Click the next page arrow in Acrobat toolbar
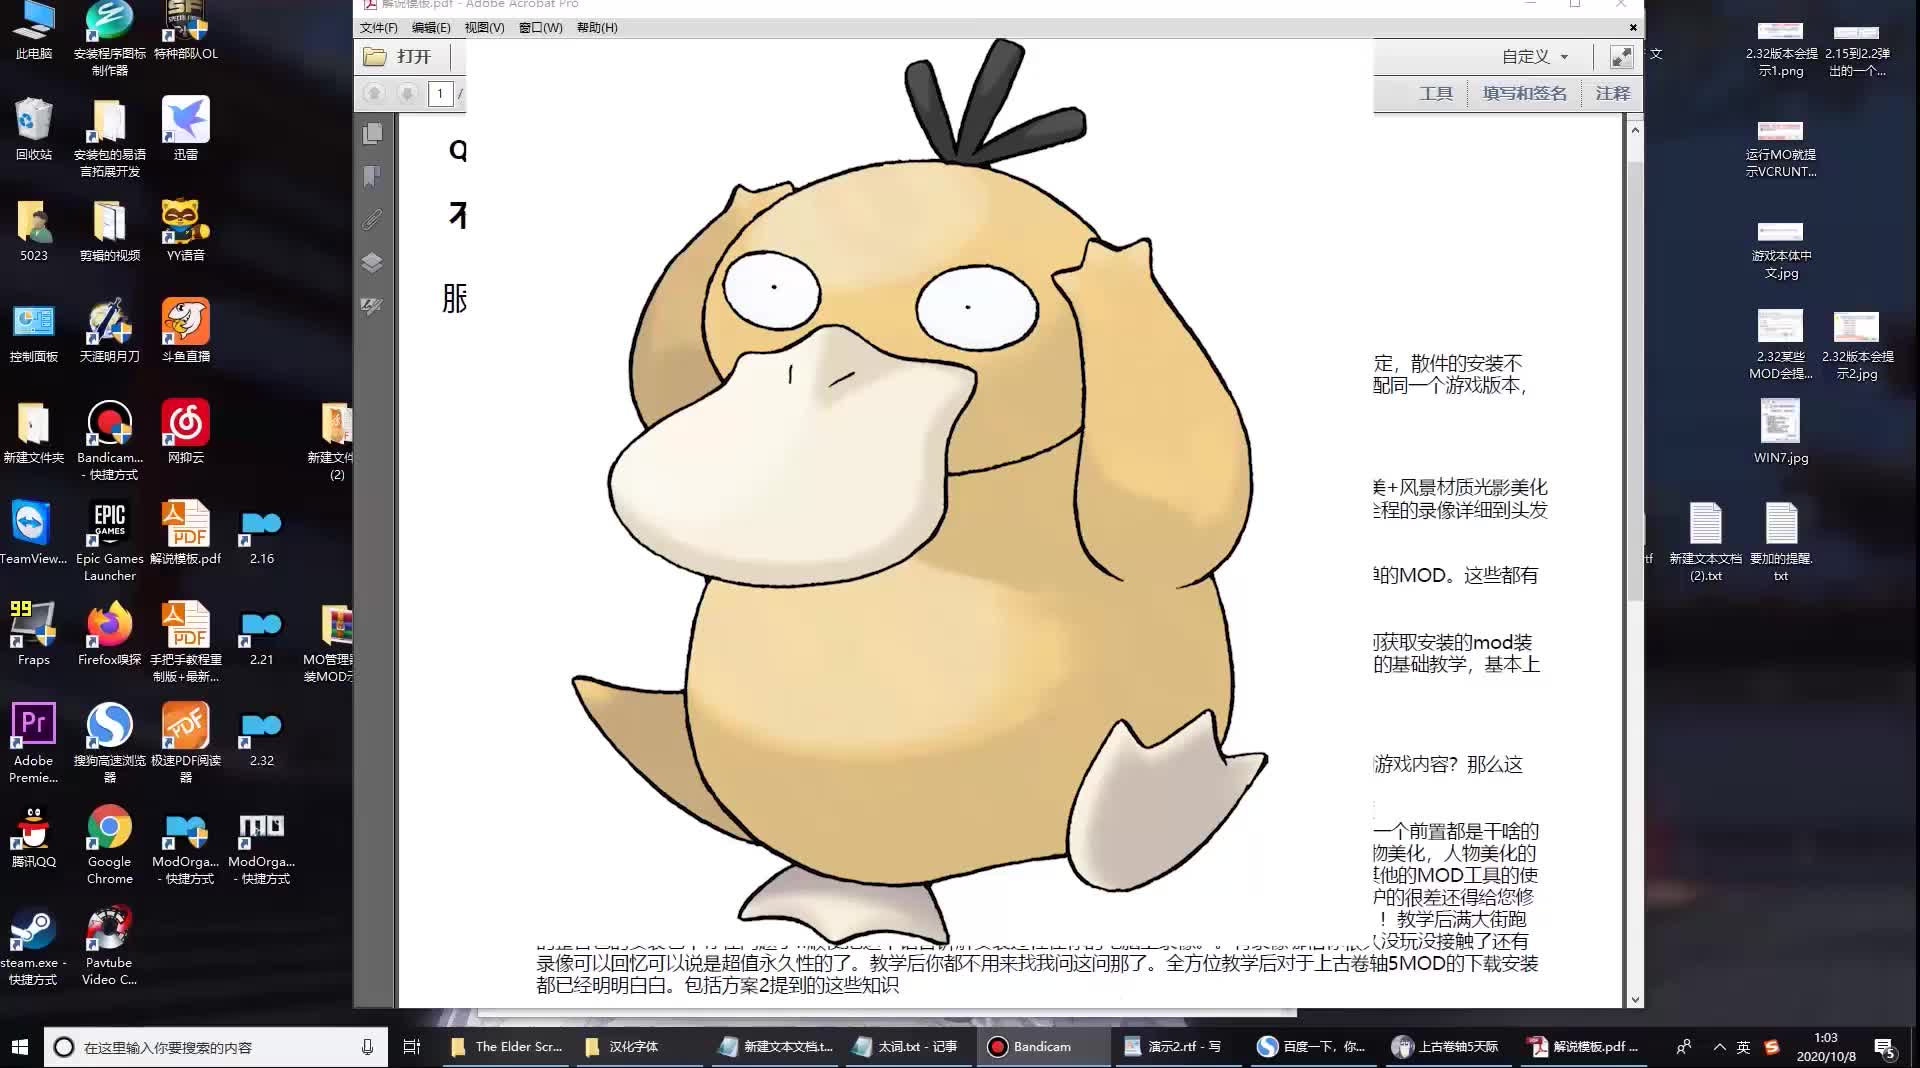Screen dimensions: 1920x1068 click(407, 93)
